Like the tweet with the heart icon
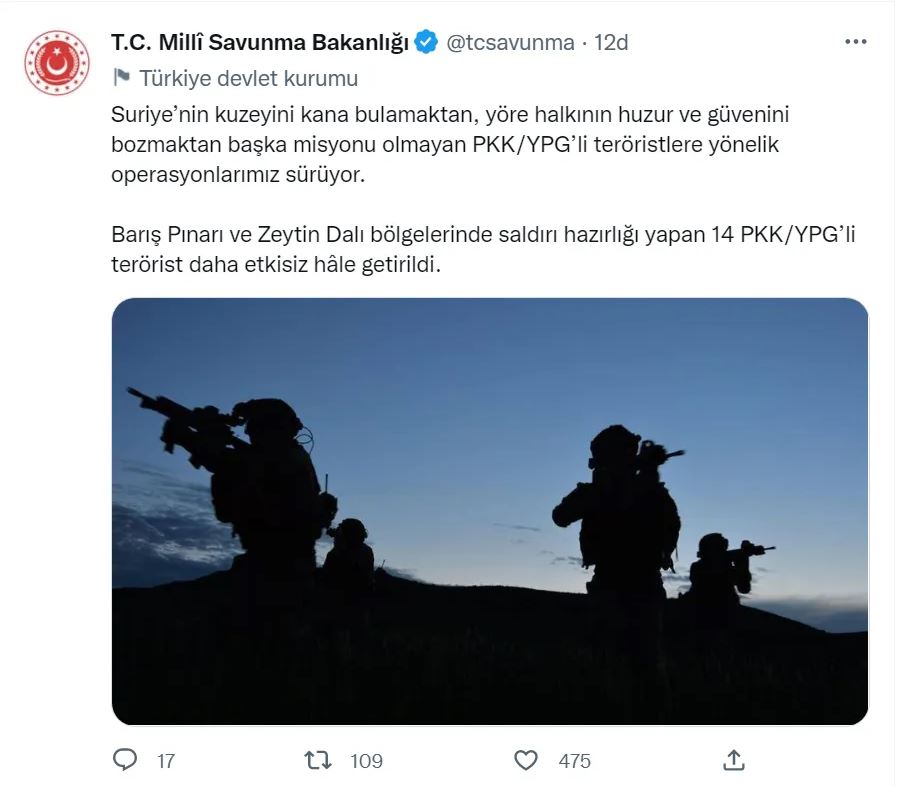The image size is (898, 786). click(x=526, y=760)
